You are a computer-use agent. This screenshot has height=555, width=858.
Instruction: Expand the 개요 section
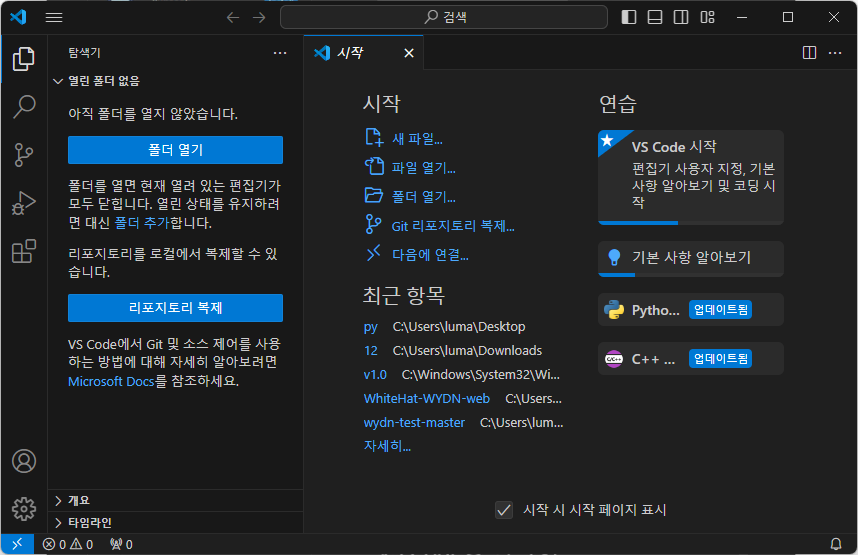click(x=175, y=500)
